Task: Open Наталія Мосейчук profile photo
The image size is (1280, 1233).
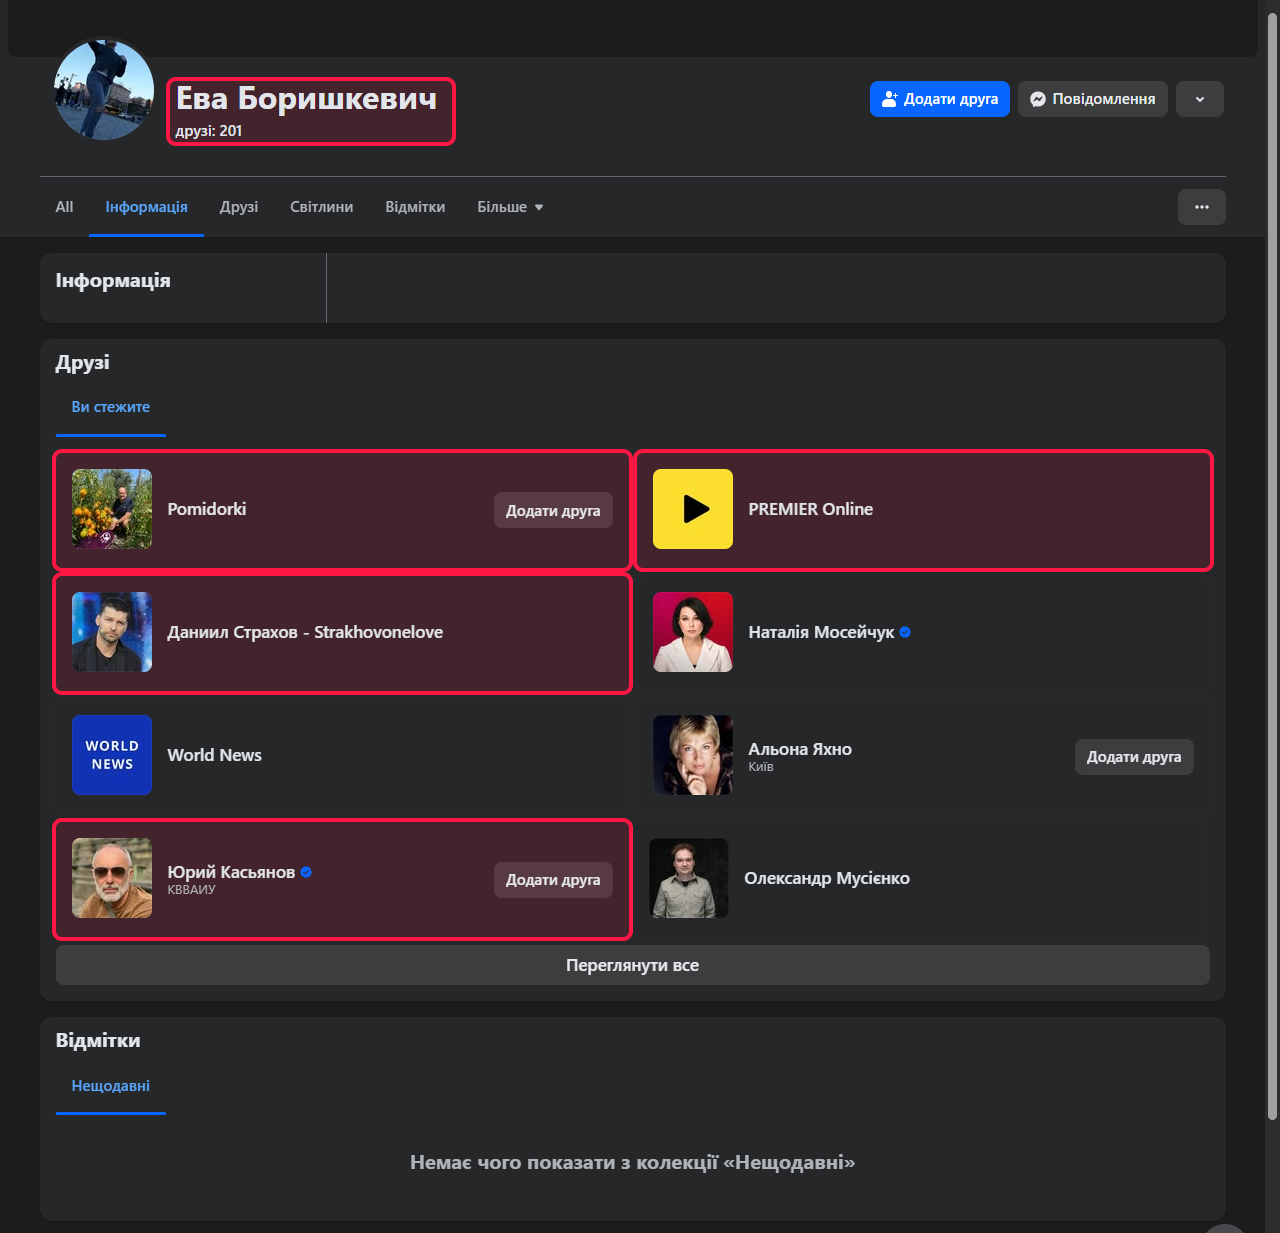Action: coord(693,632)
